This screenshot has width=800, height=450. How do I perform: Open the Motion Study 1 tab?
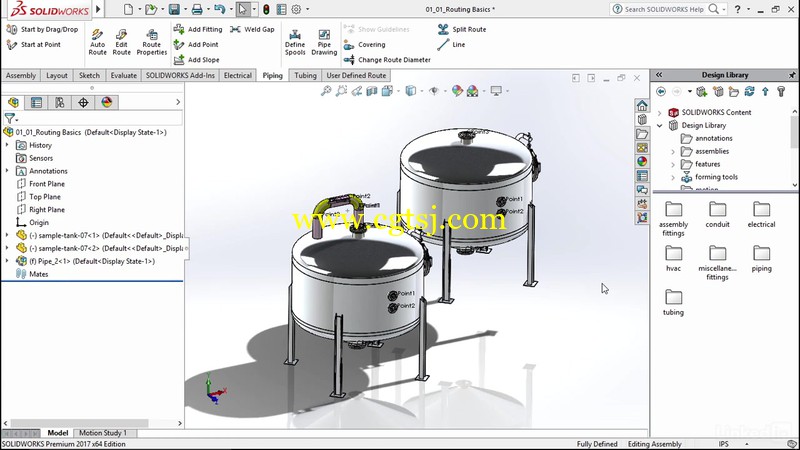(103, 433)
